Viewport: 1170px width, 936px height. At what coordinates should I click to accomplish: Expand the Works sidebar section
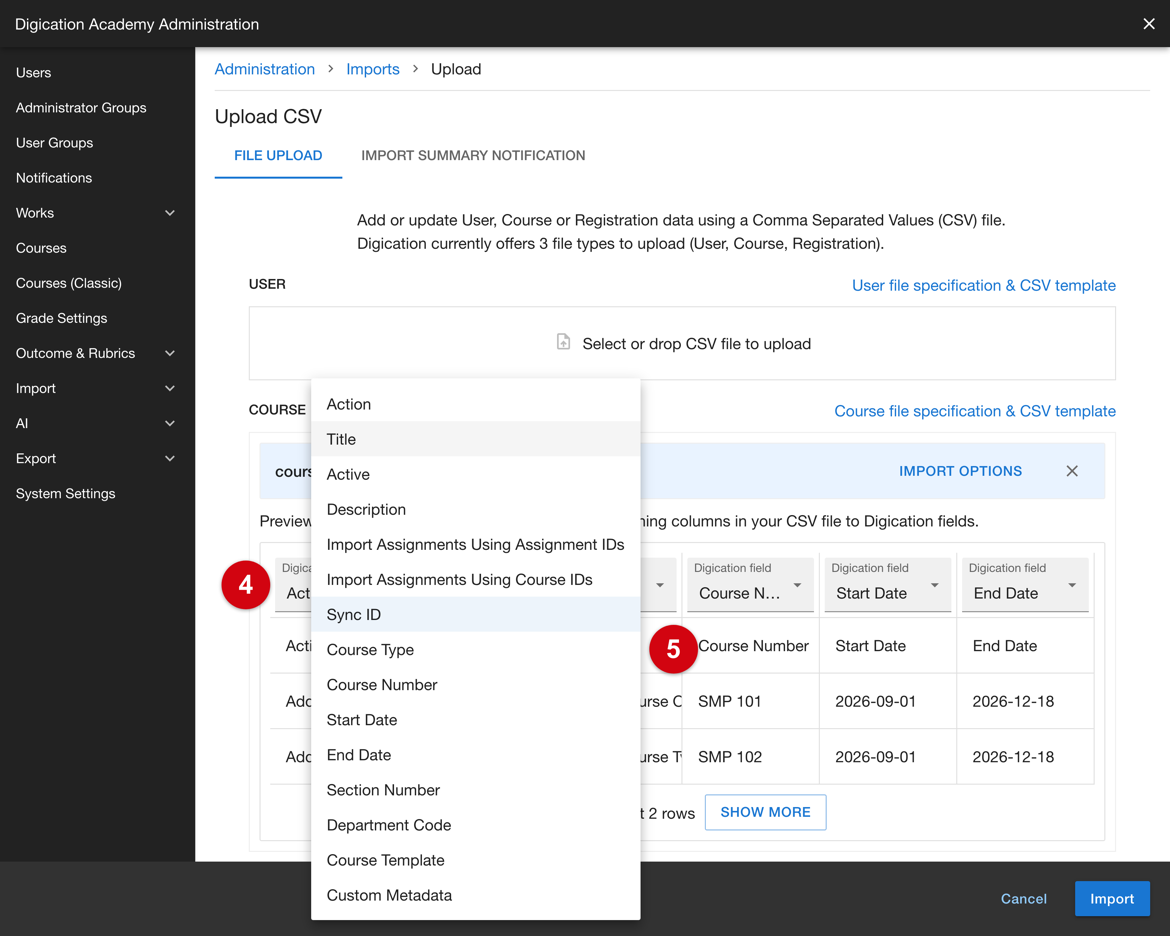pyautogui.click(x=170, y=213)
